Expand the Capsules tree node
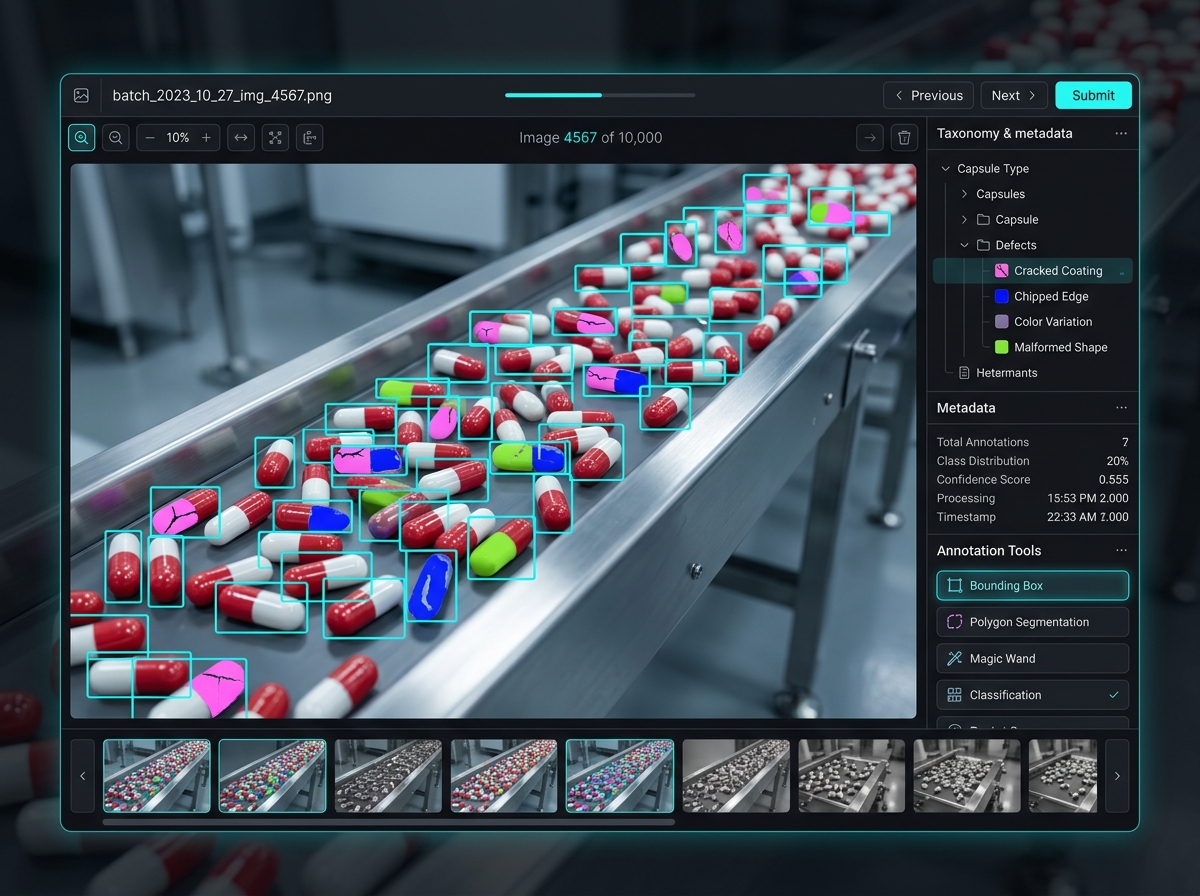This screenshot has width=1200, height=896. point(964,194)
